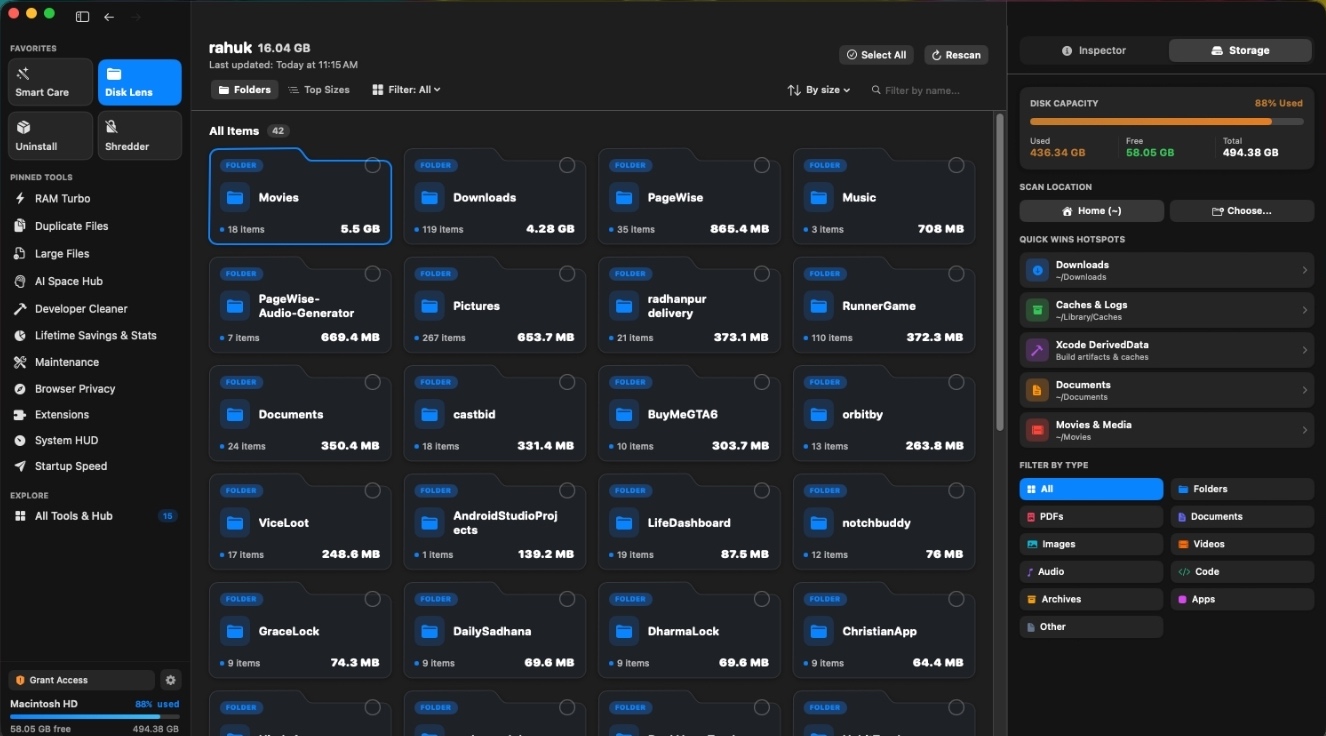Viewport: 1326px width, 736px height.
Task: Click Developer Cleaner hammer icon
Action: [x=20, y=309]
